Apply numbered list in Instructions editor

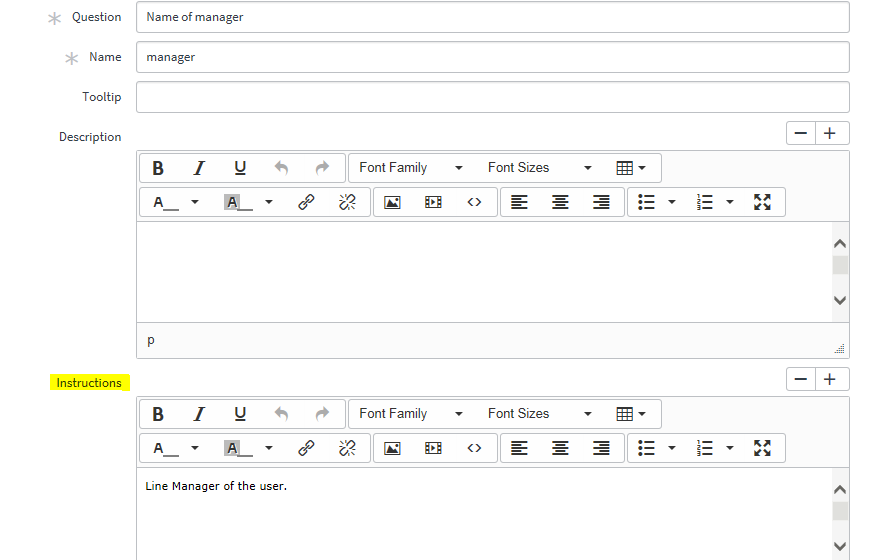[704, 448]
